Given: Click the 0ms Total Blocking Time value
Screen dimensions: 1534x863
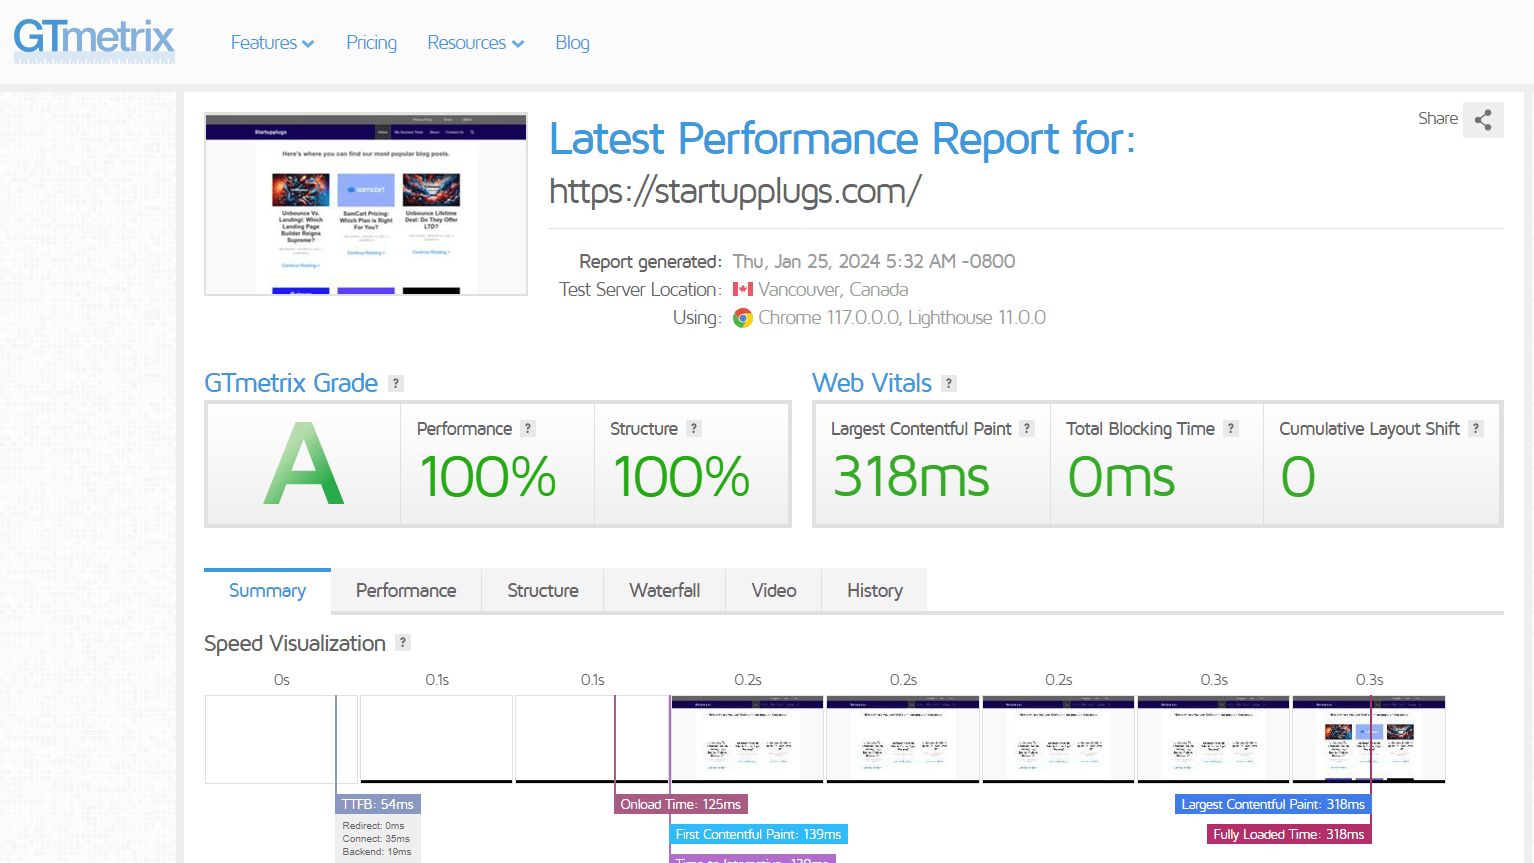Looking at the screenshot, I should 1121,477.
